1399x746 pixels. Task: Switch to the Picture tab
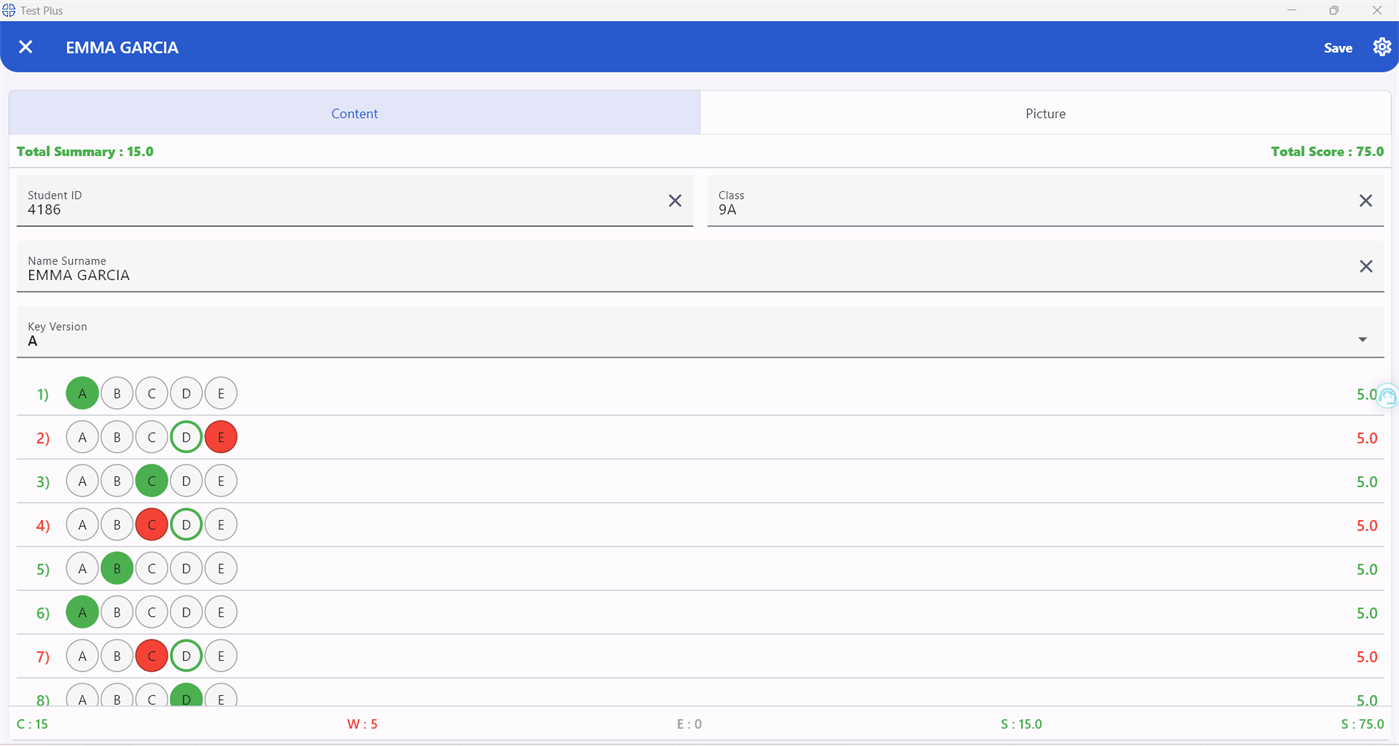point(1045,112)
